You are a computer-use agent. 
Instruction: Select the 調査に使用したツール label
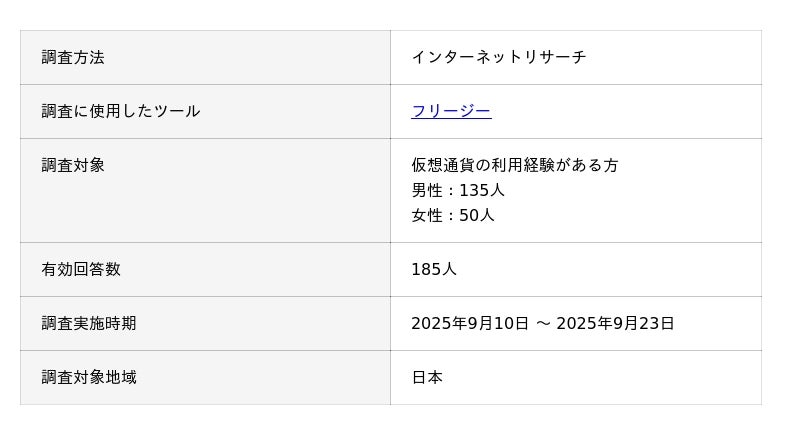pyautogui.click(x=121, y=111)
